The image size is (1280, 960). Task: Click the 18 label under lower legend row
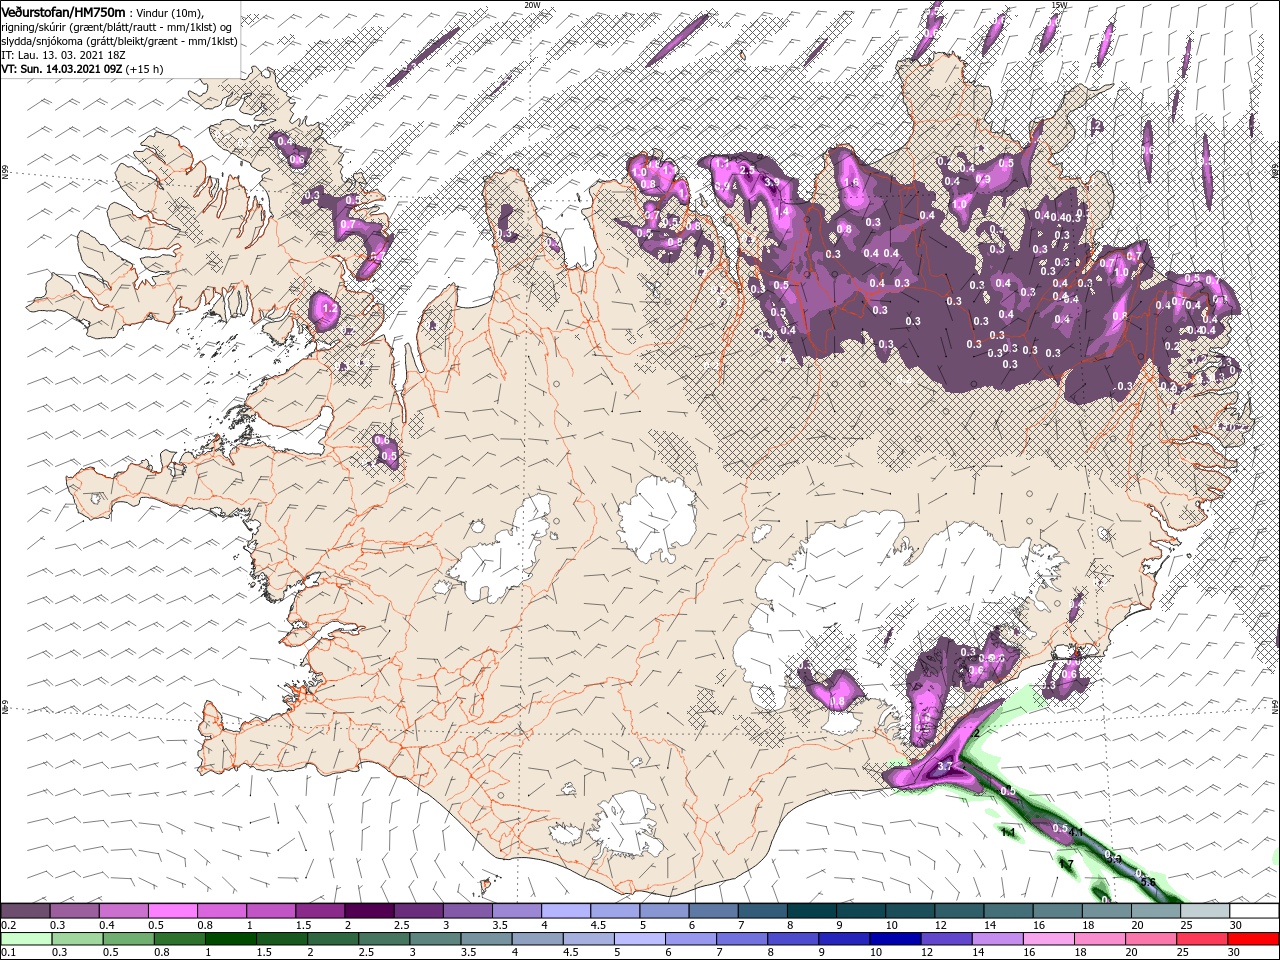1083,953
